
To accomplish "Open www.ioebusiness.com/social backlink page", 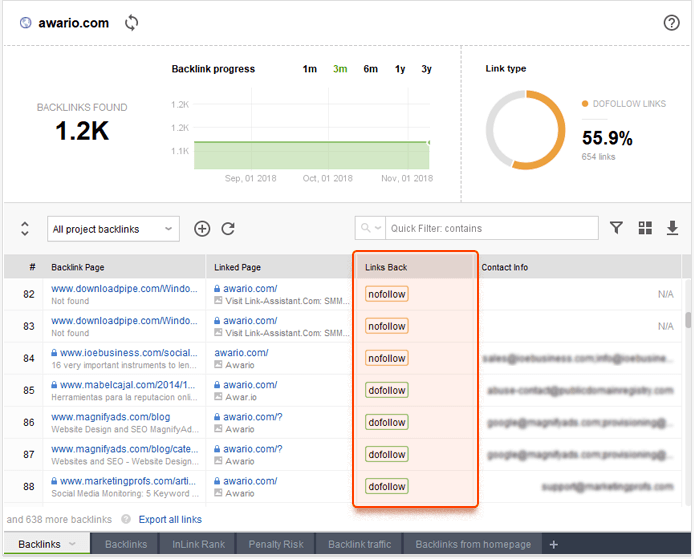I will [x=128, y=353].
